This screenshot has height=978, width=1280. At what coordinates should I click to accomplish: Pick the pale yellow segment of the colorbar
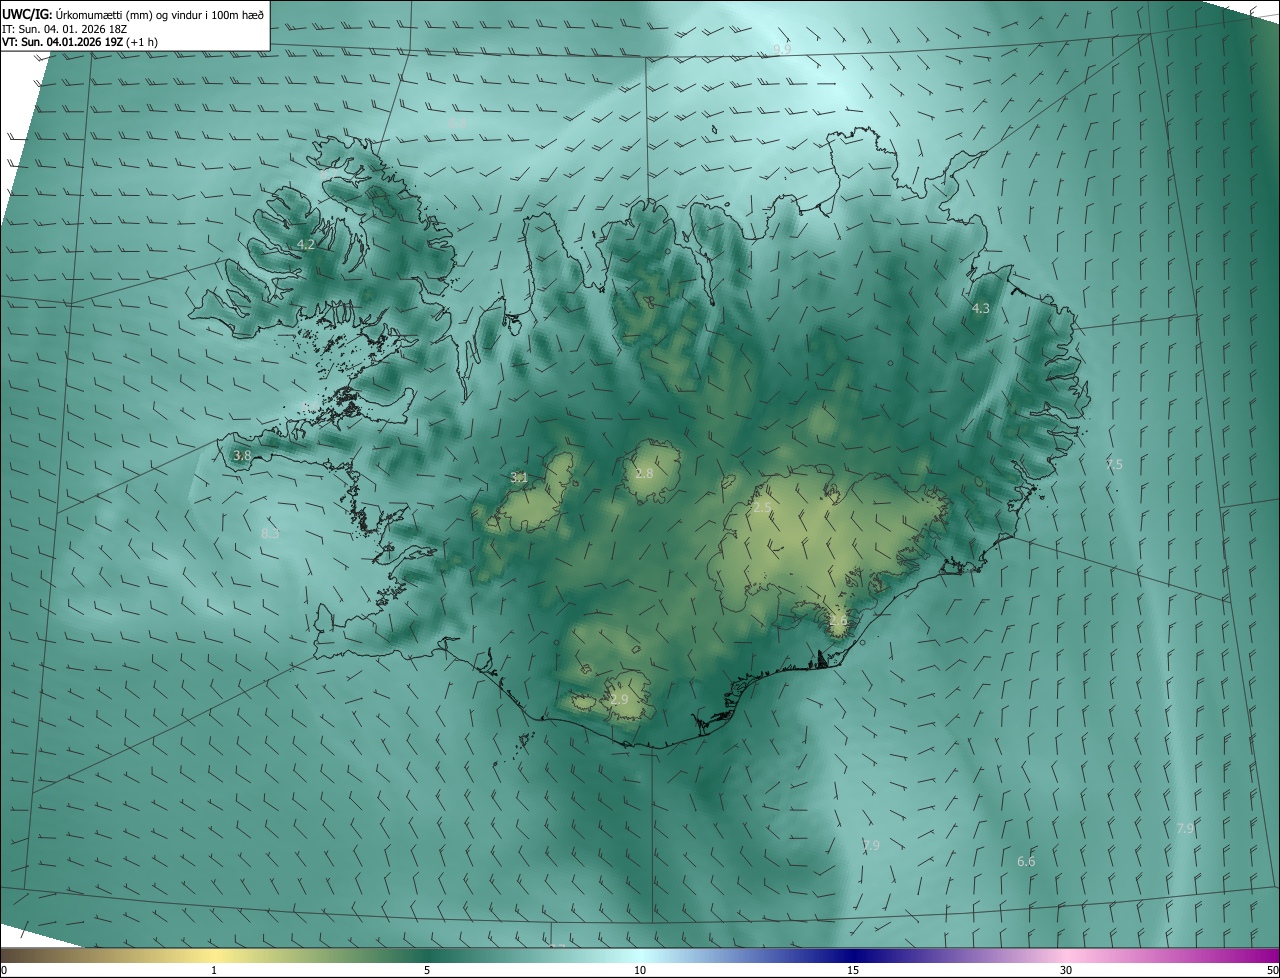pos(214,956)
